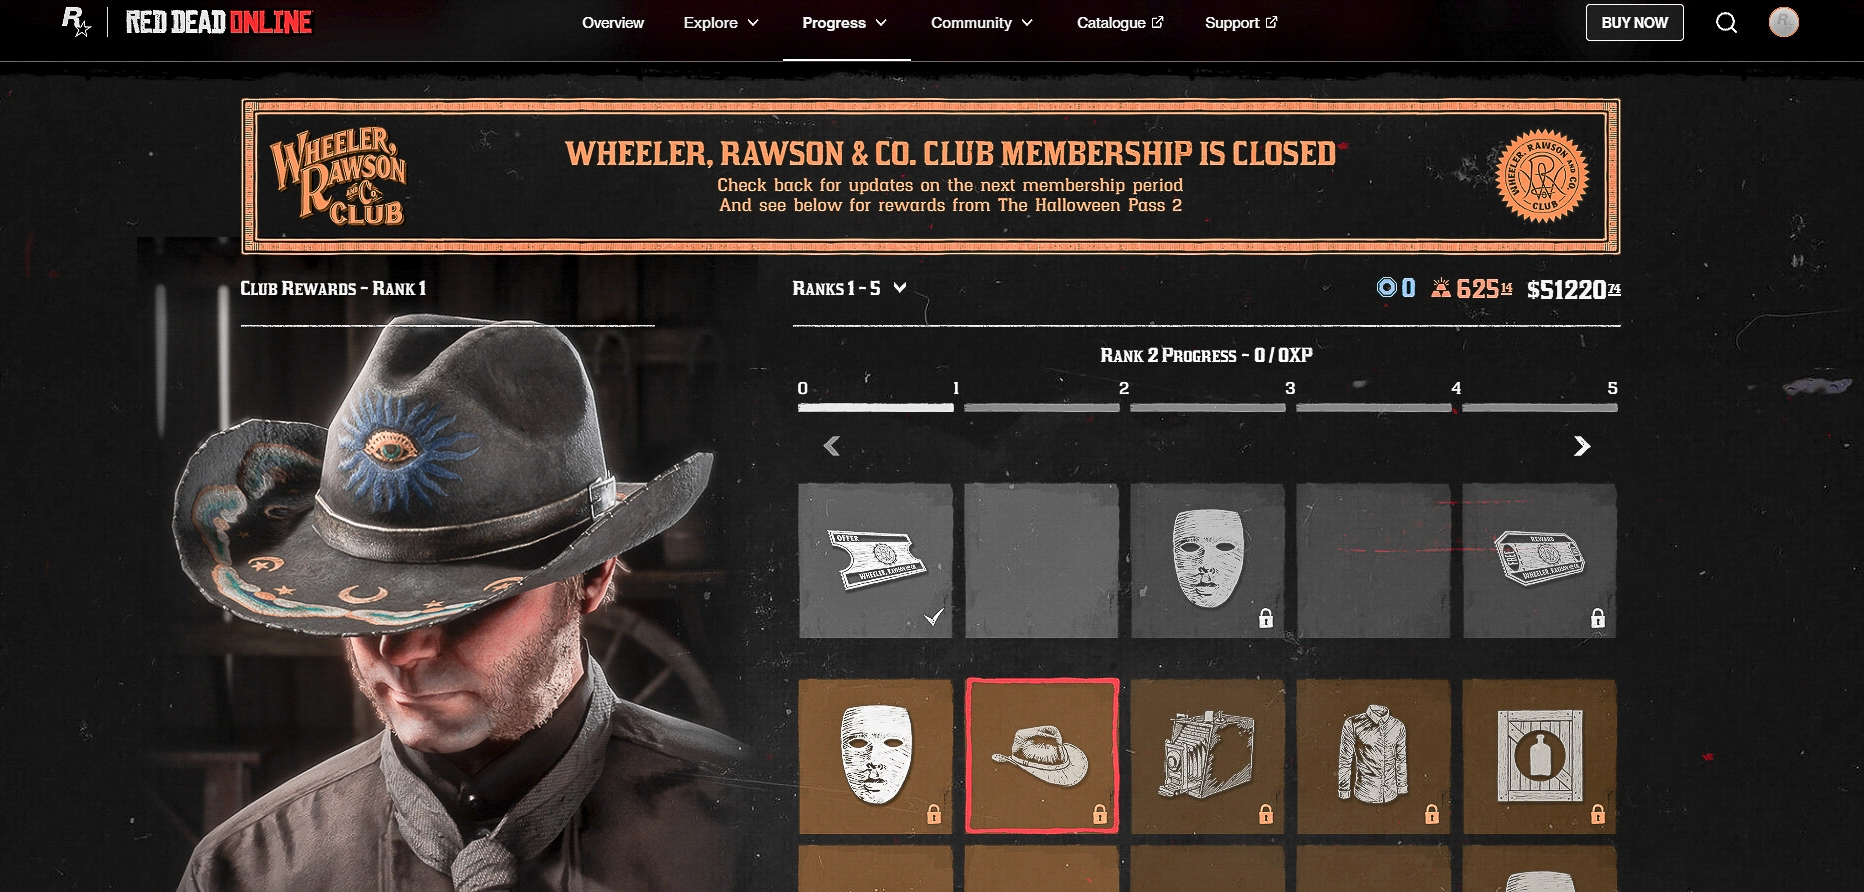This screenshot has height=892, width=1864.
Task: Click the BUY NOW button
Action: [x=1634, y=23]
